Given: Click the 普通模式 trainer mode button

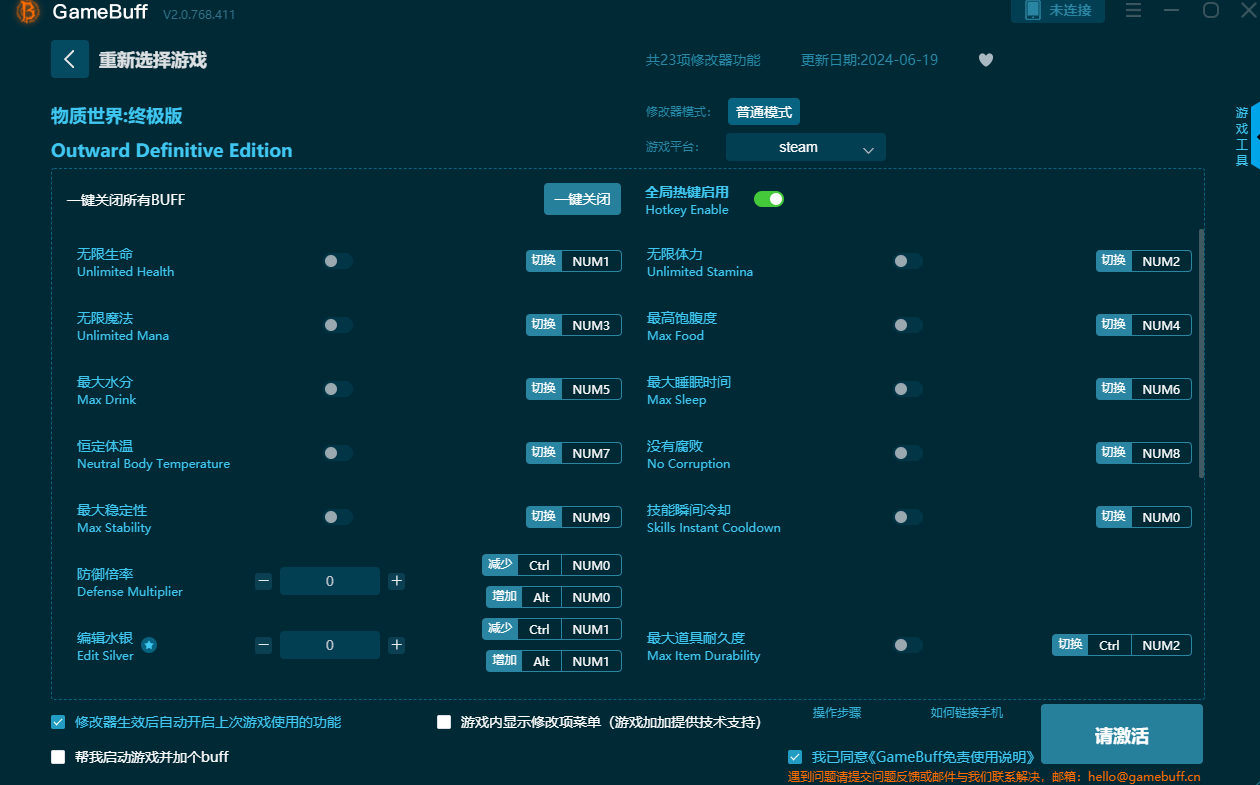Looking at the screenshot, I should [x=763, y=111].
